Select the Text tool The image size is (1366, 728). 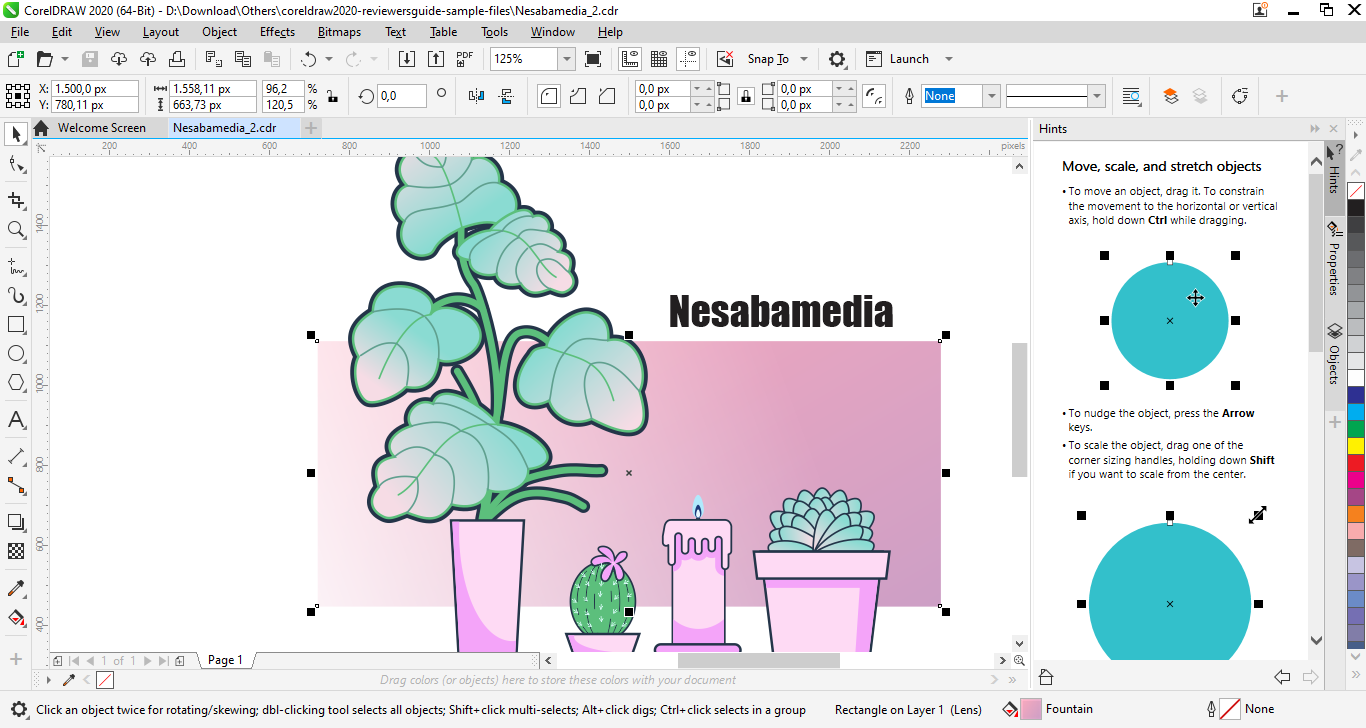(x=16, y=419)
